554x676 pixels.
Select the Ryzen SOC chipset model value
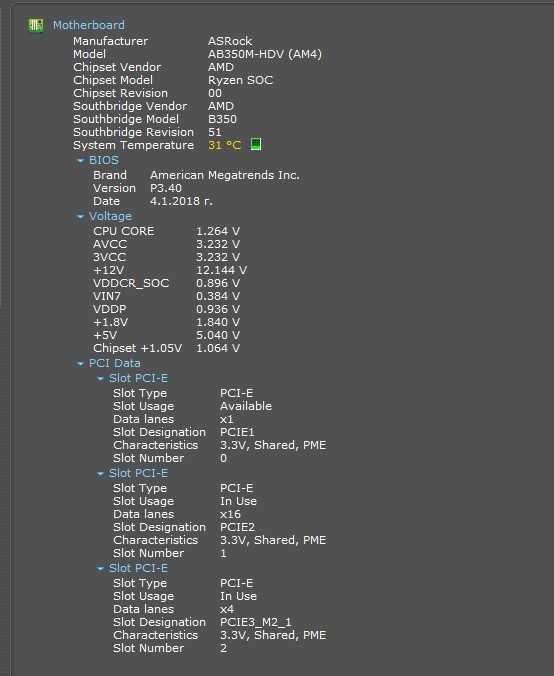[x=240, y=80]
